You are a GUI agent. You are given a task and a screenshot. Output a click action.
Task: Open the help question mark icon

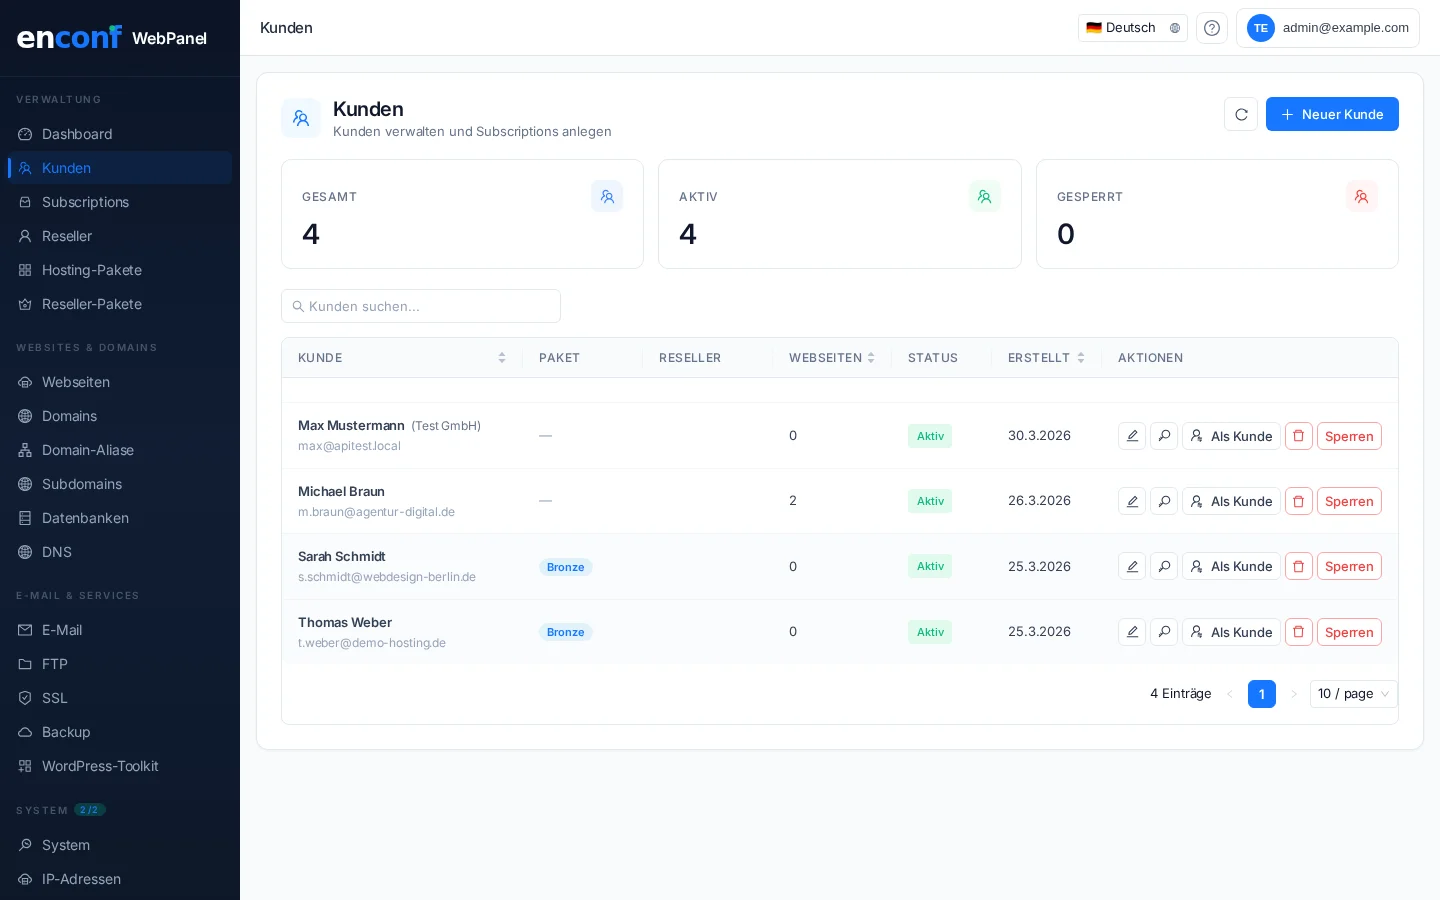[x=1212, y=28]
